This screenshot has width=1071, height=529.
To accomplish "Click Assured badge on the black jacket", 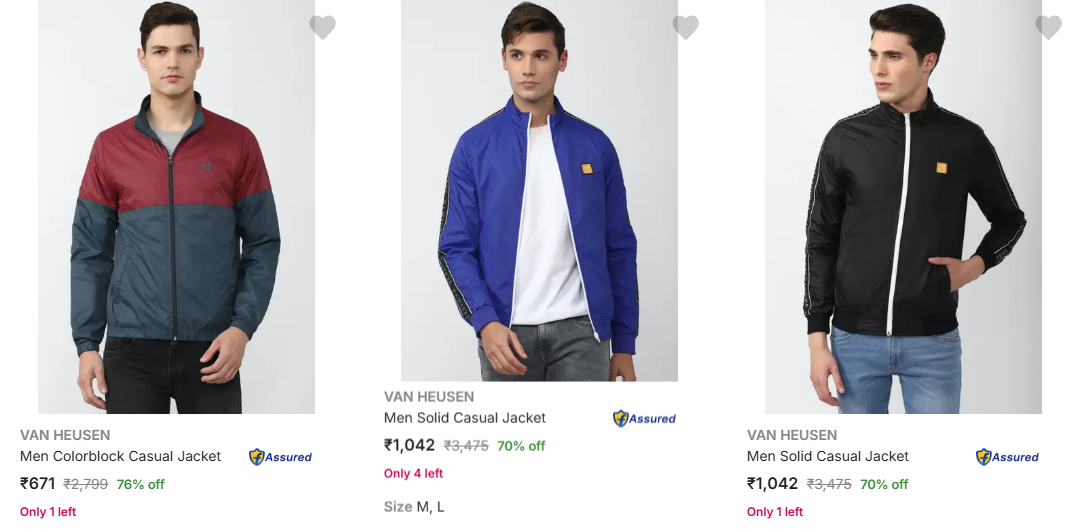I will [x=1007, y=457].
